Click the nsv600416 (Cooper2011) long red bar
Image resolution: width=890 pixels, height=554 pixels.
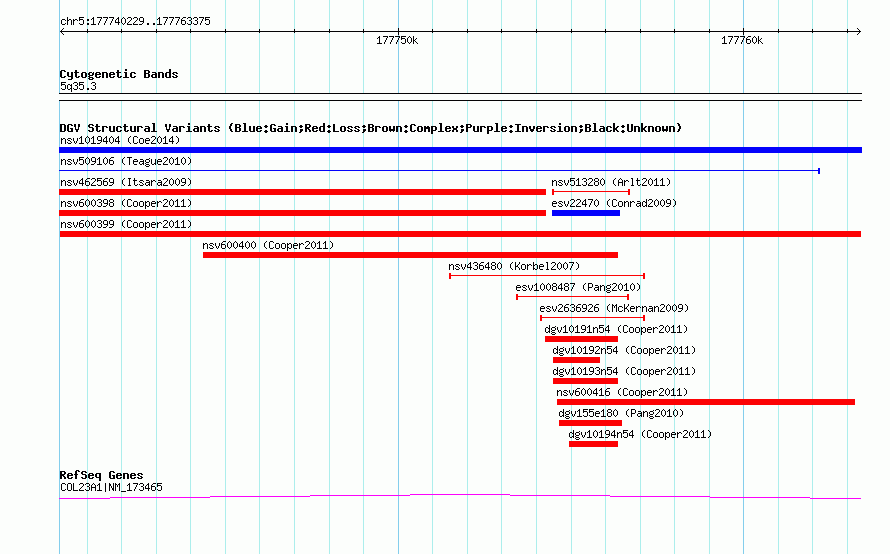pyautogui.click(x=706, y=402)
